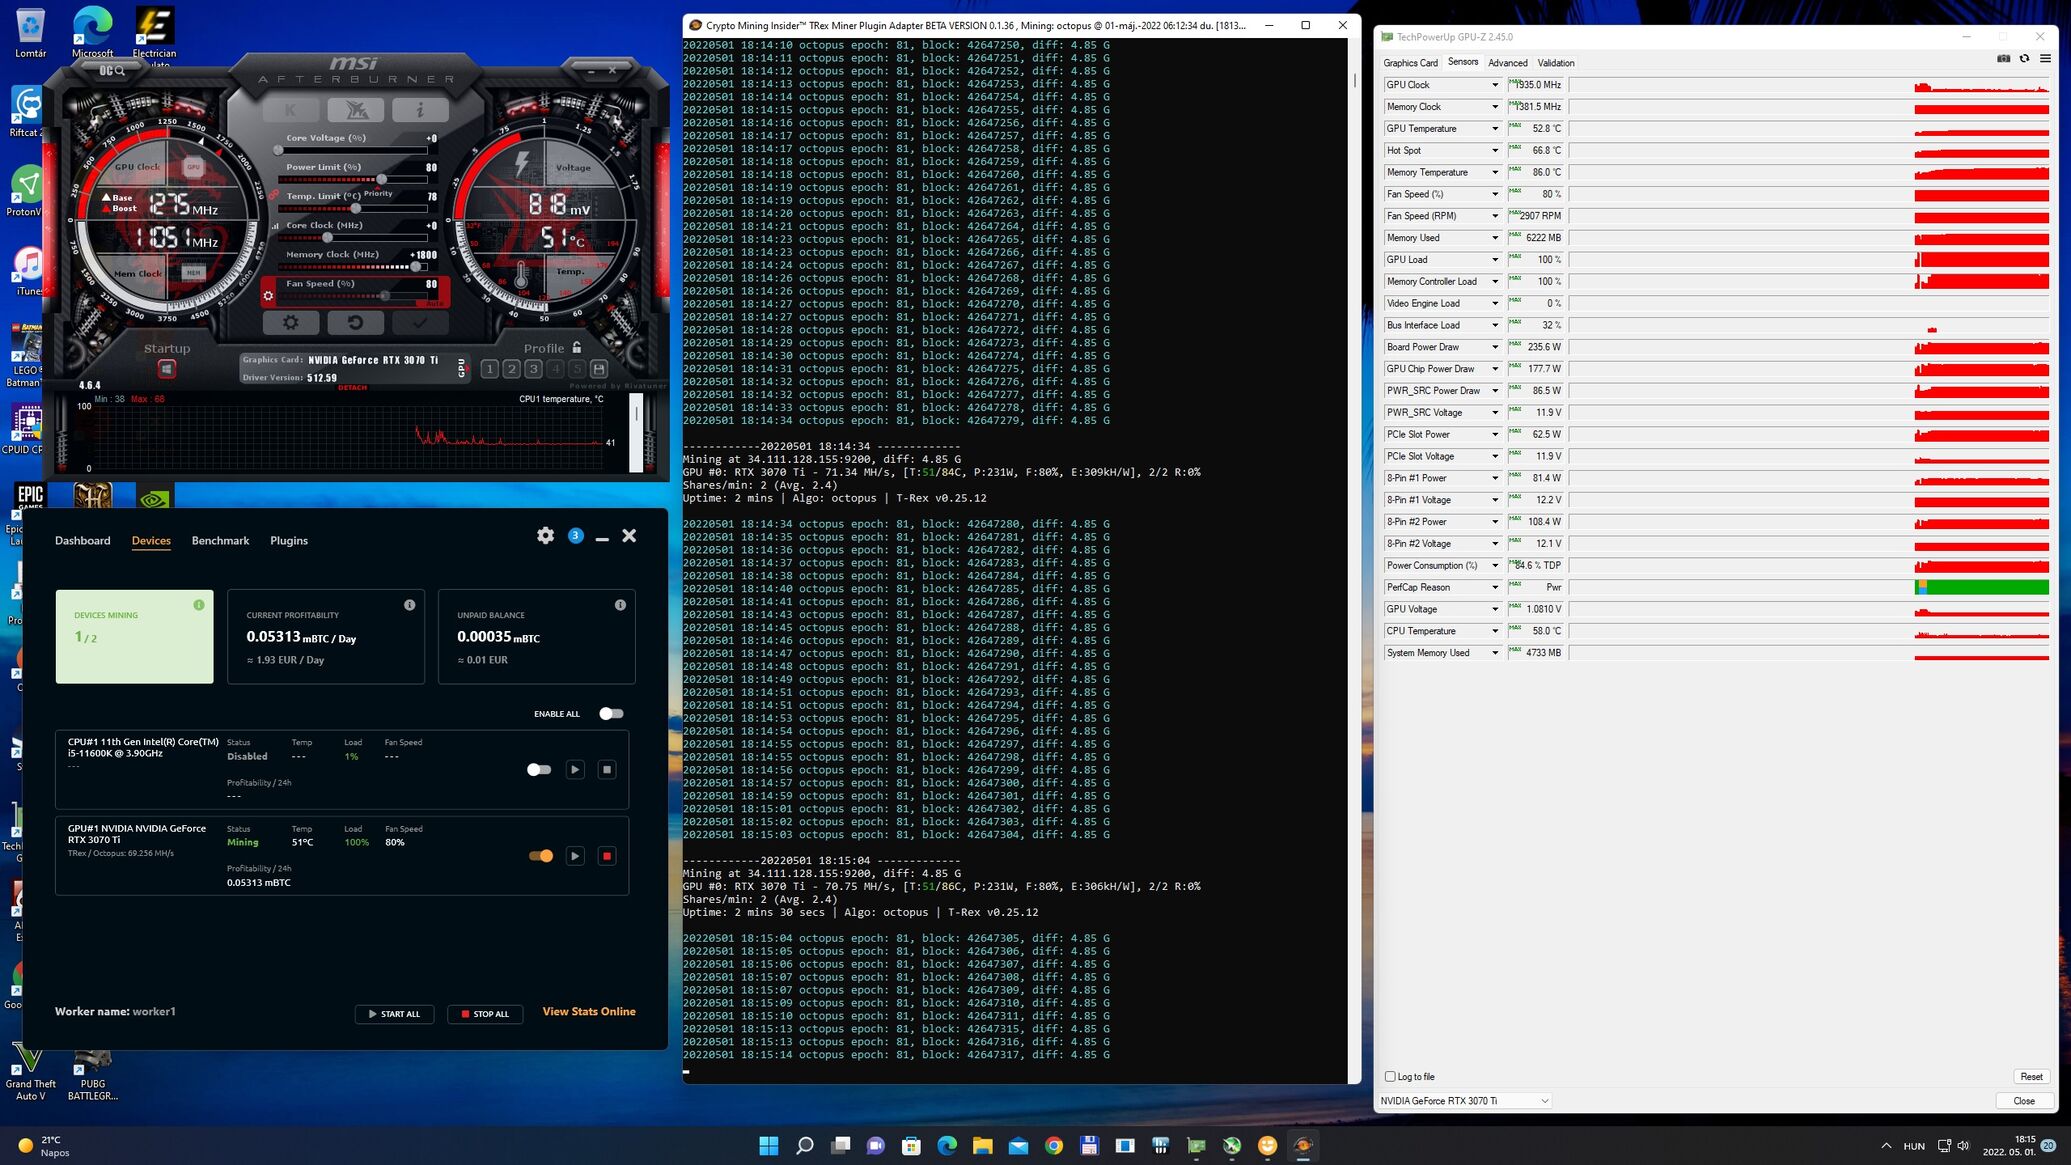
Task: Check the Log to file checkbox
Action: (1390, 1077)
